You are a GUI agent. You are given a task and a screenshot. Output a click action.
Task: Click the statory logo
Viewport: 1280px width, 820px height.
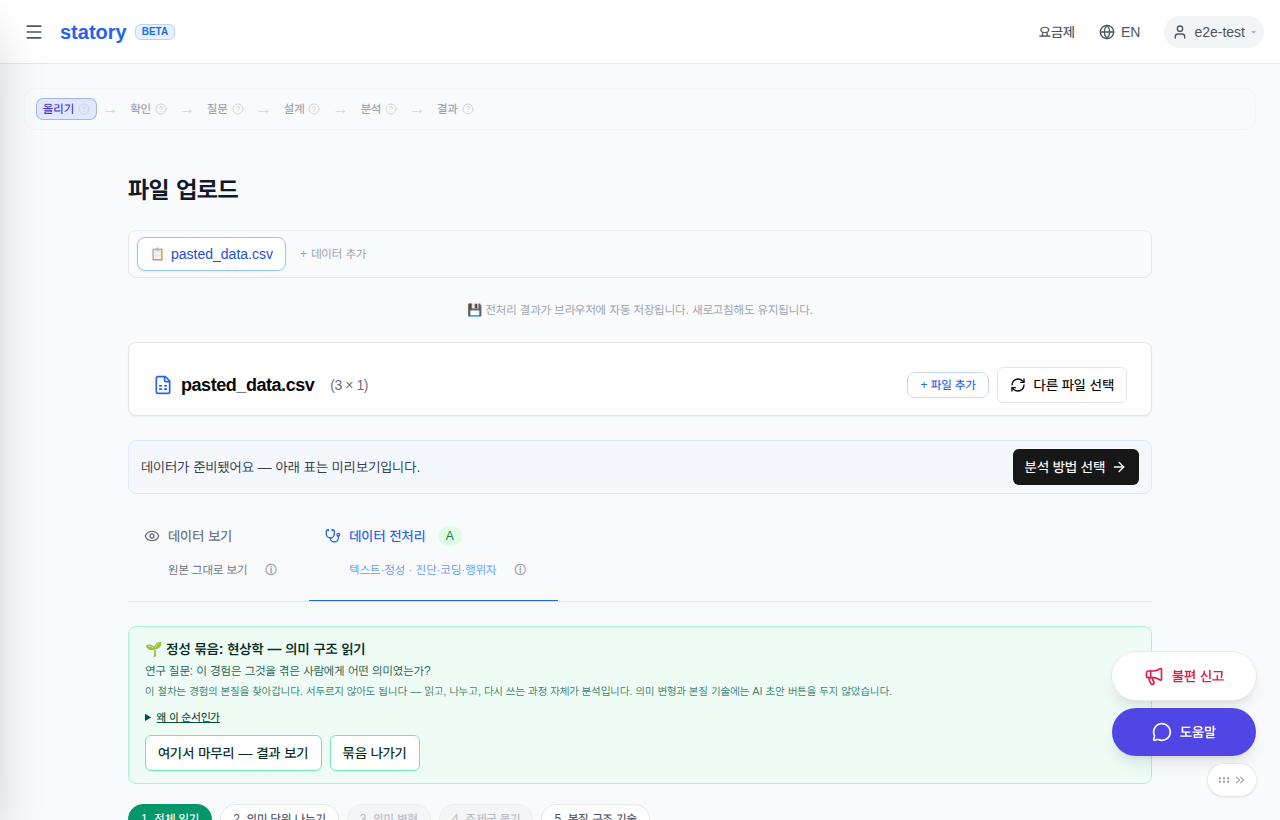[93, 32]
